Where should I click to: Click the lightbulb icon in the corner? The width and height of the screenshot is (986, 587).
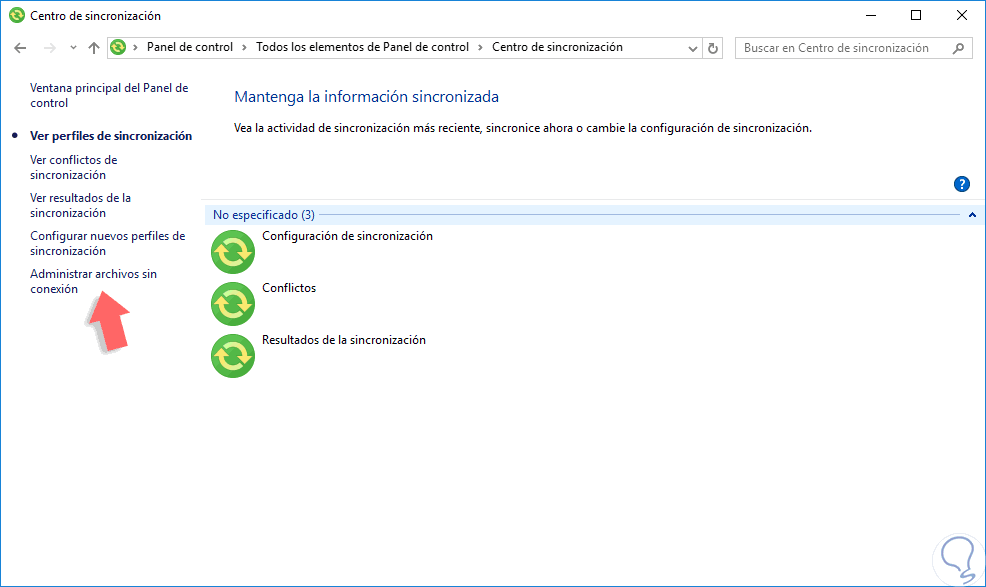pyautogui.click(x=957, y=559)
